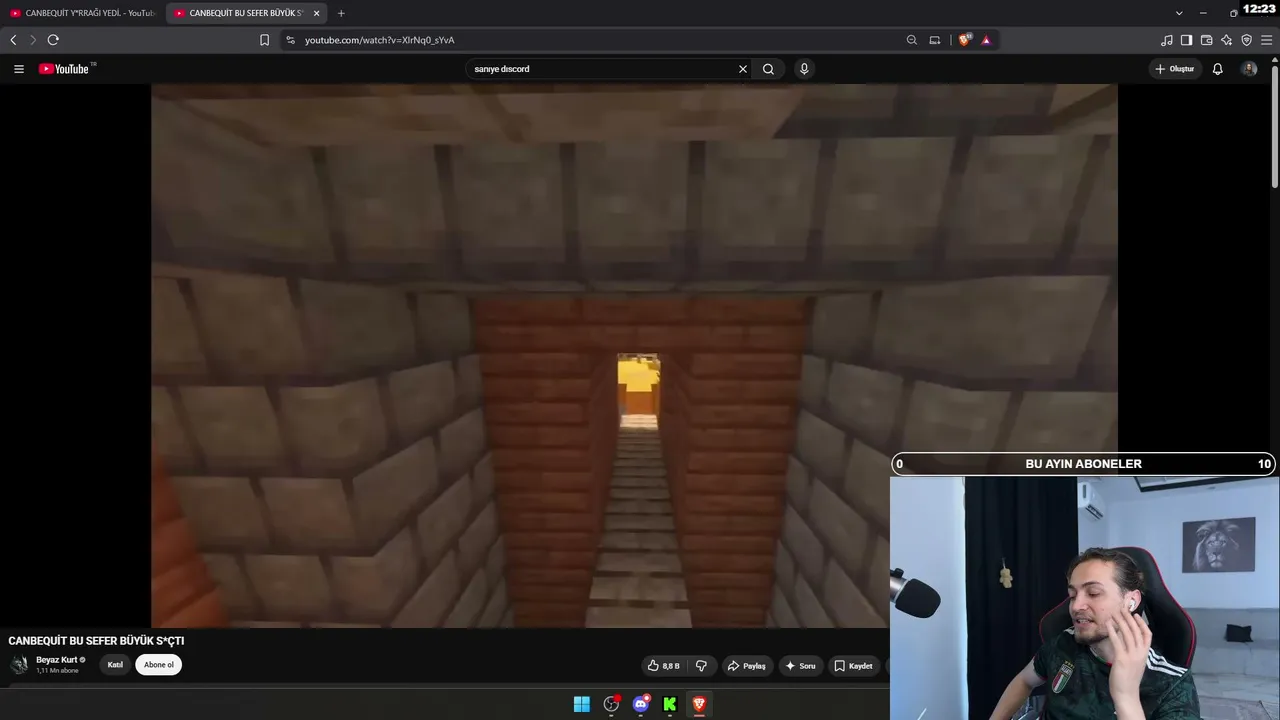Click the 1,11 Mn abone subscriber count
Image resolution: width=1280 pixels, height=720 pixels.
pyautogui.click(x=57, y=671)
